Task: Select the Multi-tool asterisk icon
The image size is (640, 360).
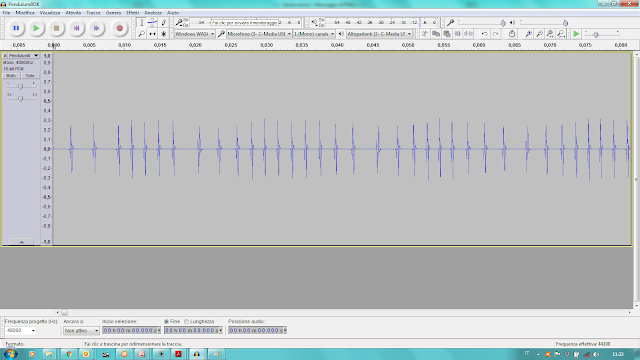Action: tap(163, 34)
